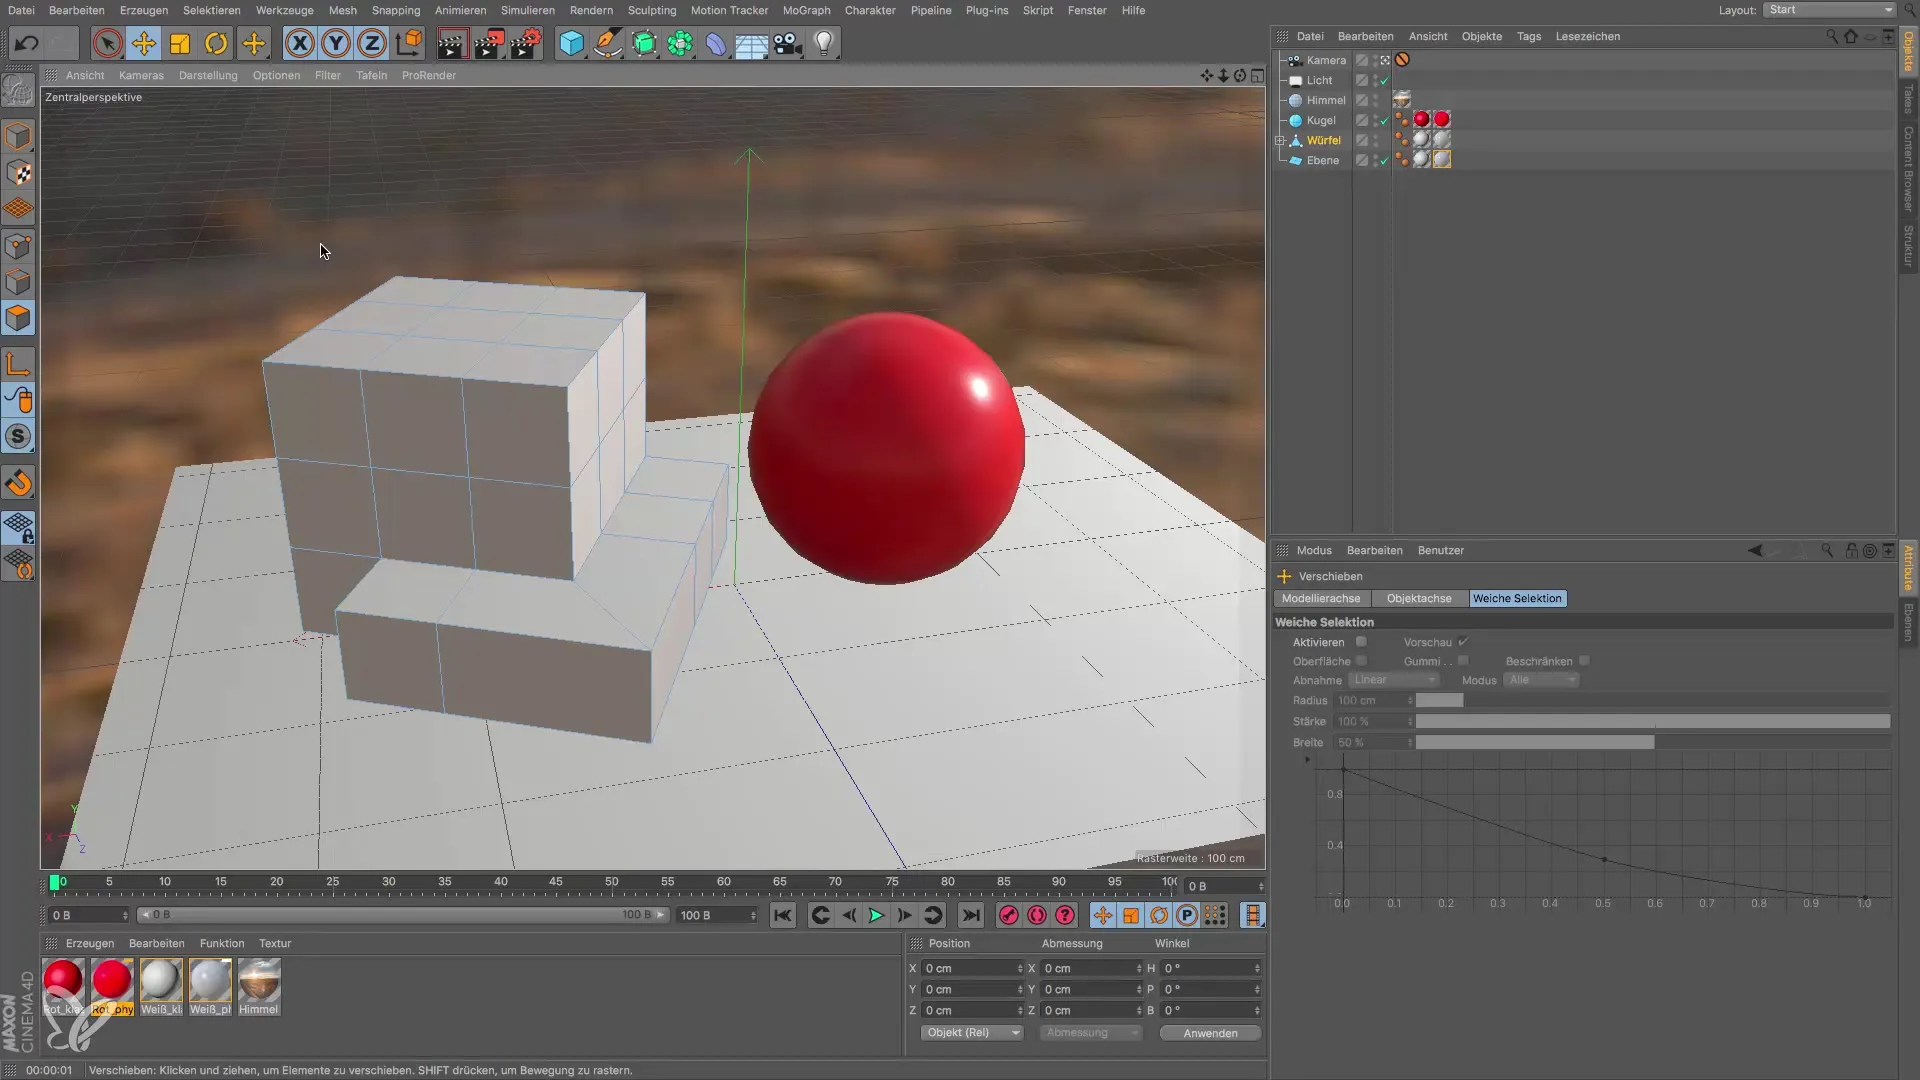
Task: Click the coordinate system icon
Action: [409, 43]
